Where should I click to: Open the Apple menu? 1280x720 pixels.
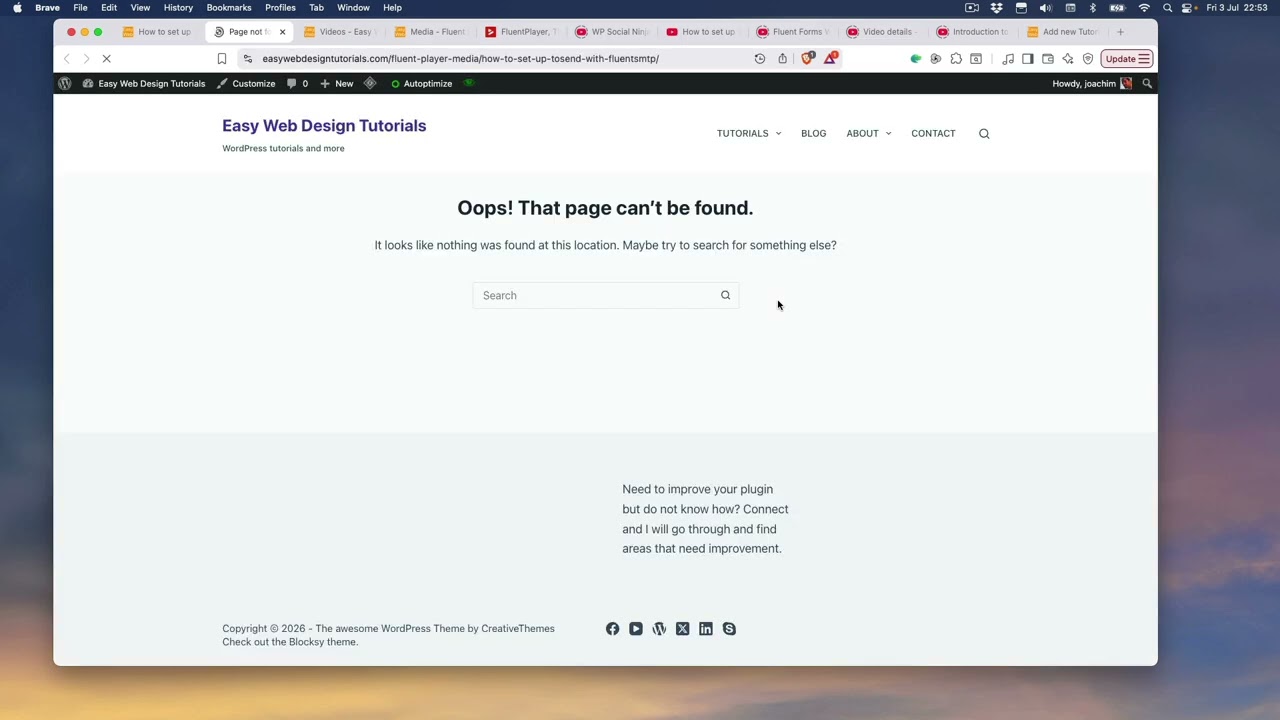17,8
